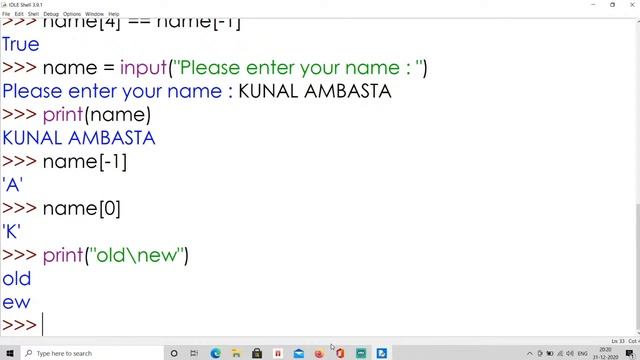Show hidden system tray icons
Screen dimensions: 640x360
(529, 353)
